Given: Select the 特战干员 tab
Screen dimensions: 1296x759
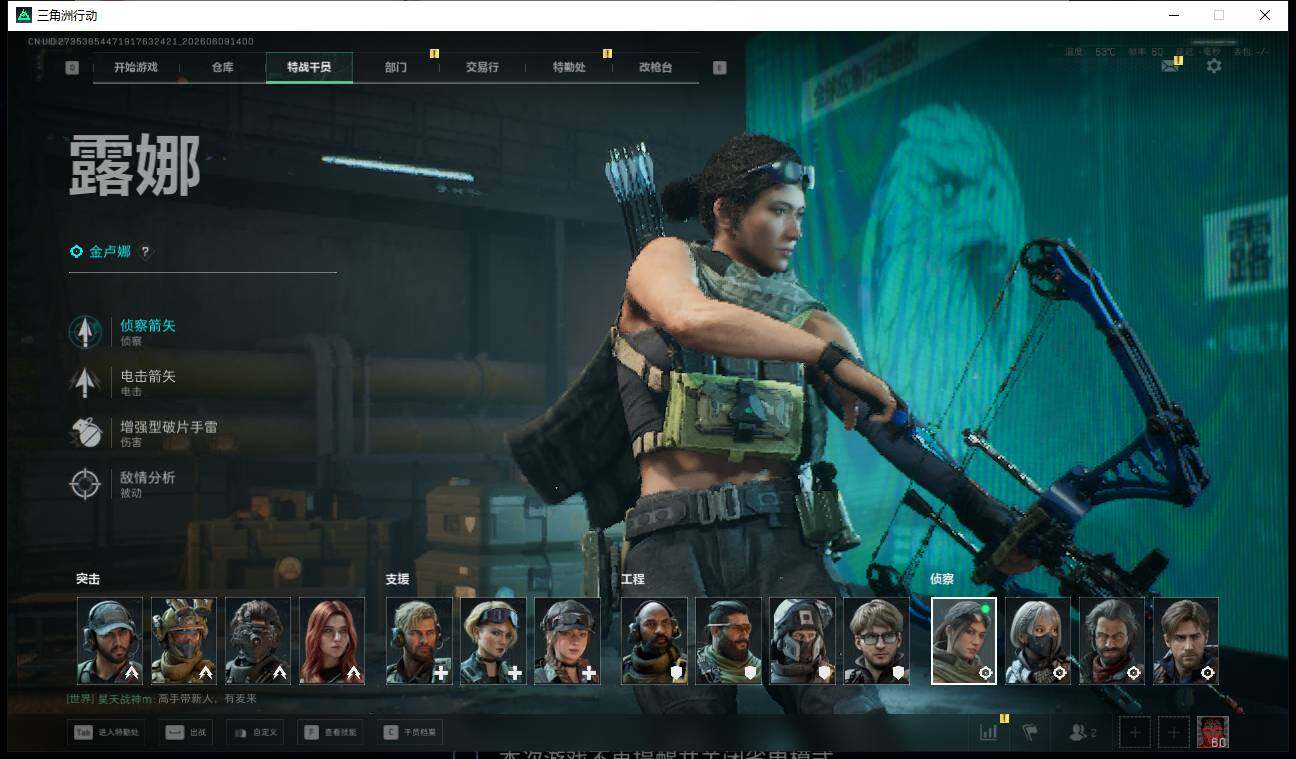Looking at the screenshot, I should 309,67.
